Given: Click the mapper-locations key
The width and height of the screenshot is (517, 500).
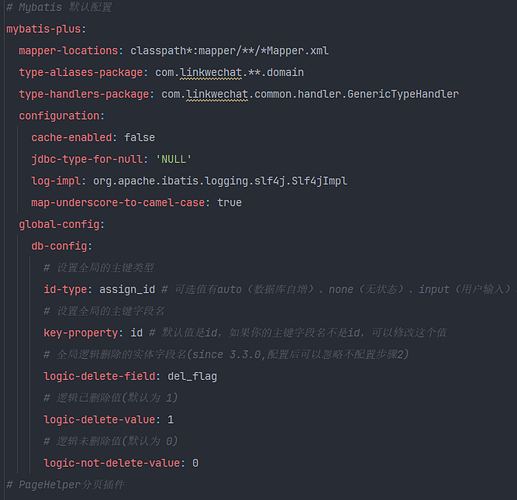Looking at the screenshot, I should click(68, 51).
